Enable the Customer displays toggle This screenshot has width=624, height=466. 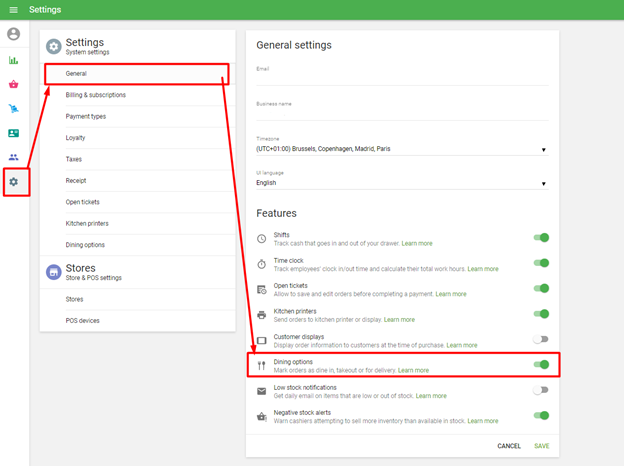[x=541, y=340]
